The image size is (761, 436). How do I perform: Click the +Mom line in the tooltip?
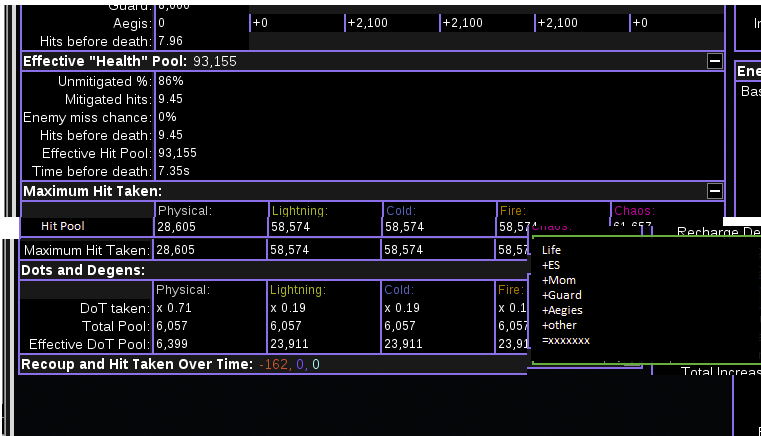pos(559,280)
